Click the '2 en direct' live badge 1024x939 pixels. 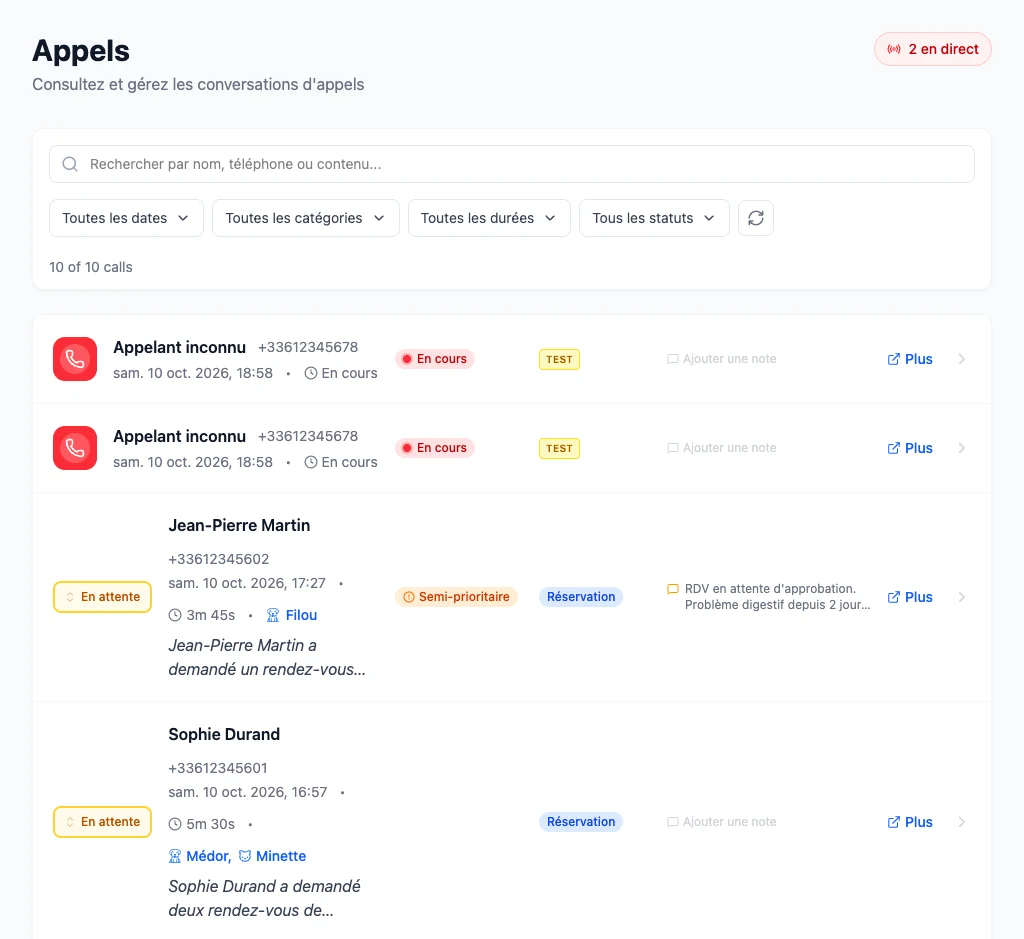(x=933, y=49)
